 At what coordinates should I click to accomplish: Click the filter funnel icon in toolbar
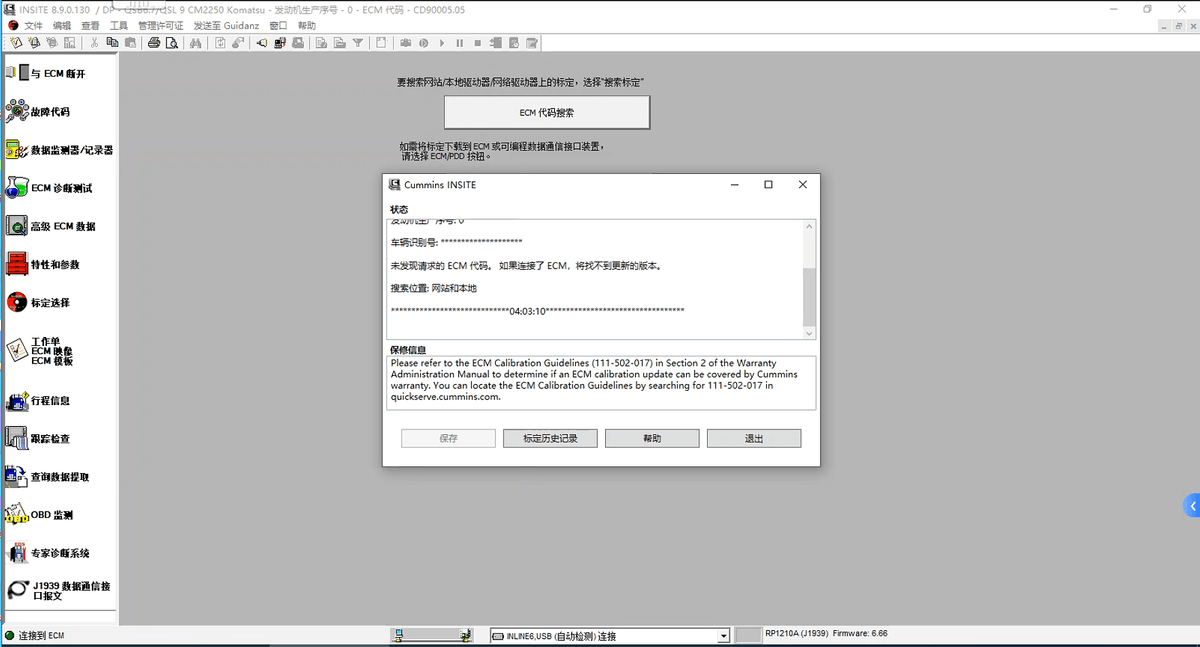(357, 43)
